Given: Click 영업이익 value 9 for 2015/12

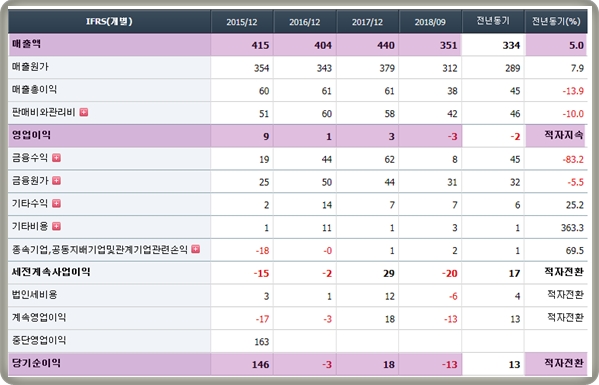Looking at the screenshot, I should coord(266,137).
